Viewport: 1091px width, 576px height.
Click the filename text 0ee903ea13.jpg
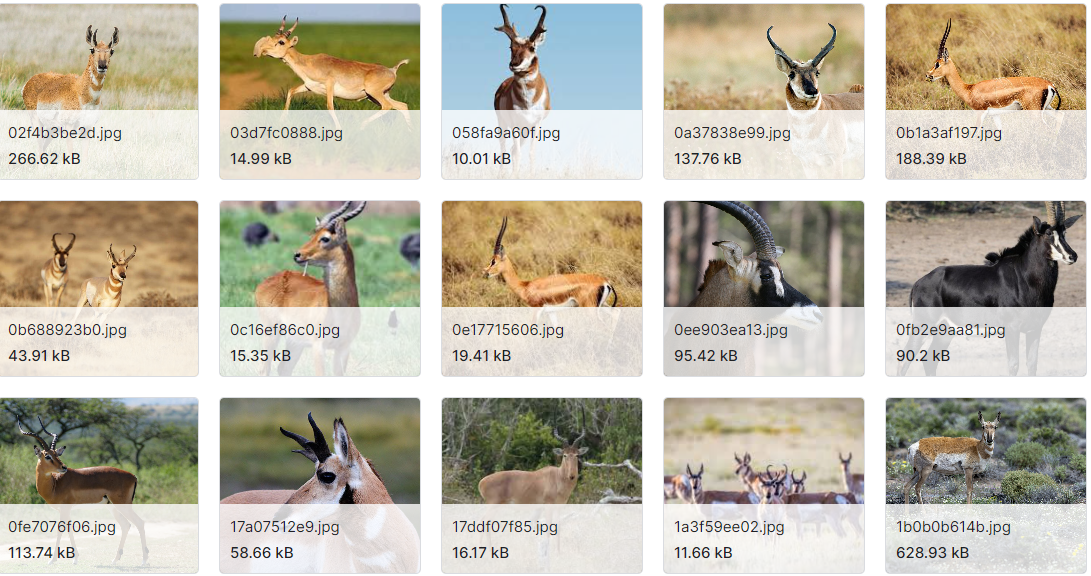click(731, 330)
